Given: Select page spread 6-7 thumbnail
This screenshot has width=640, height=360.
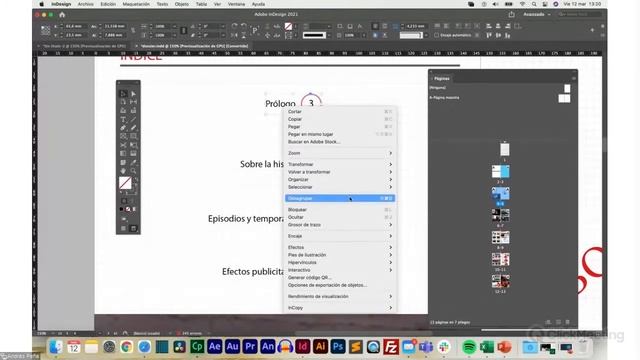Looking at the screenshot, I should tap(500, 215).
